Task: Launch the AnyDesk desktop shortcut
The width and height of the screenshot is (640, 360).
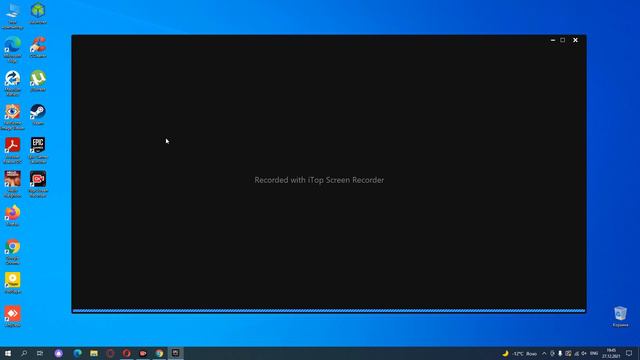Action: [12, 317]
